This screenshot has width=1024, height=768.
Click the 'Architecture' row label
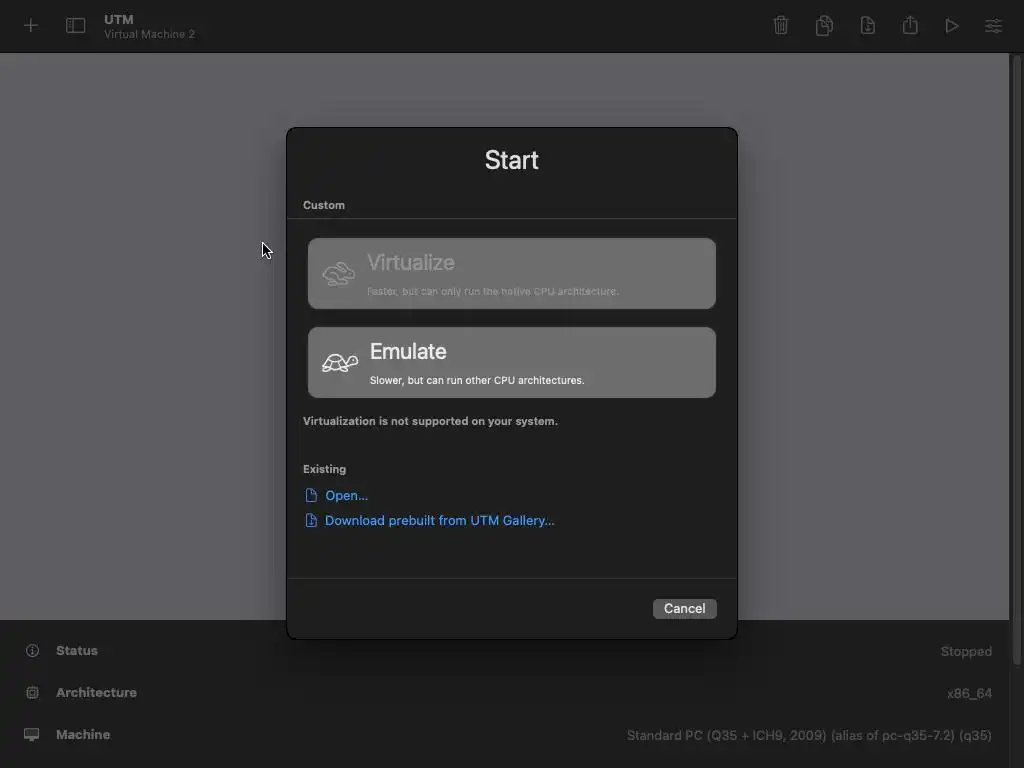pos(96,692)
